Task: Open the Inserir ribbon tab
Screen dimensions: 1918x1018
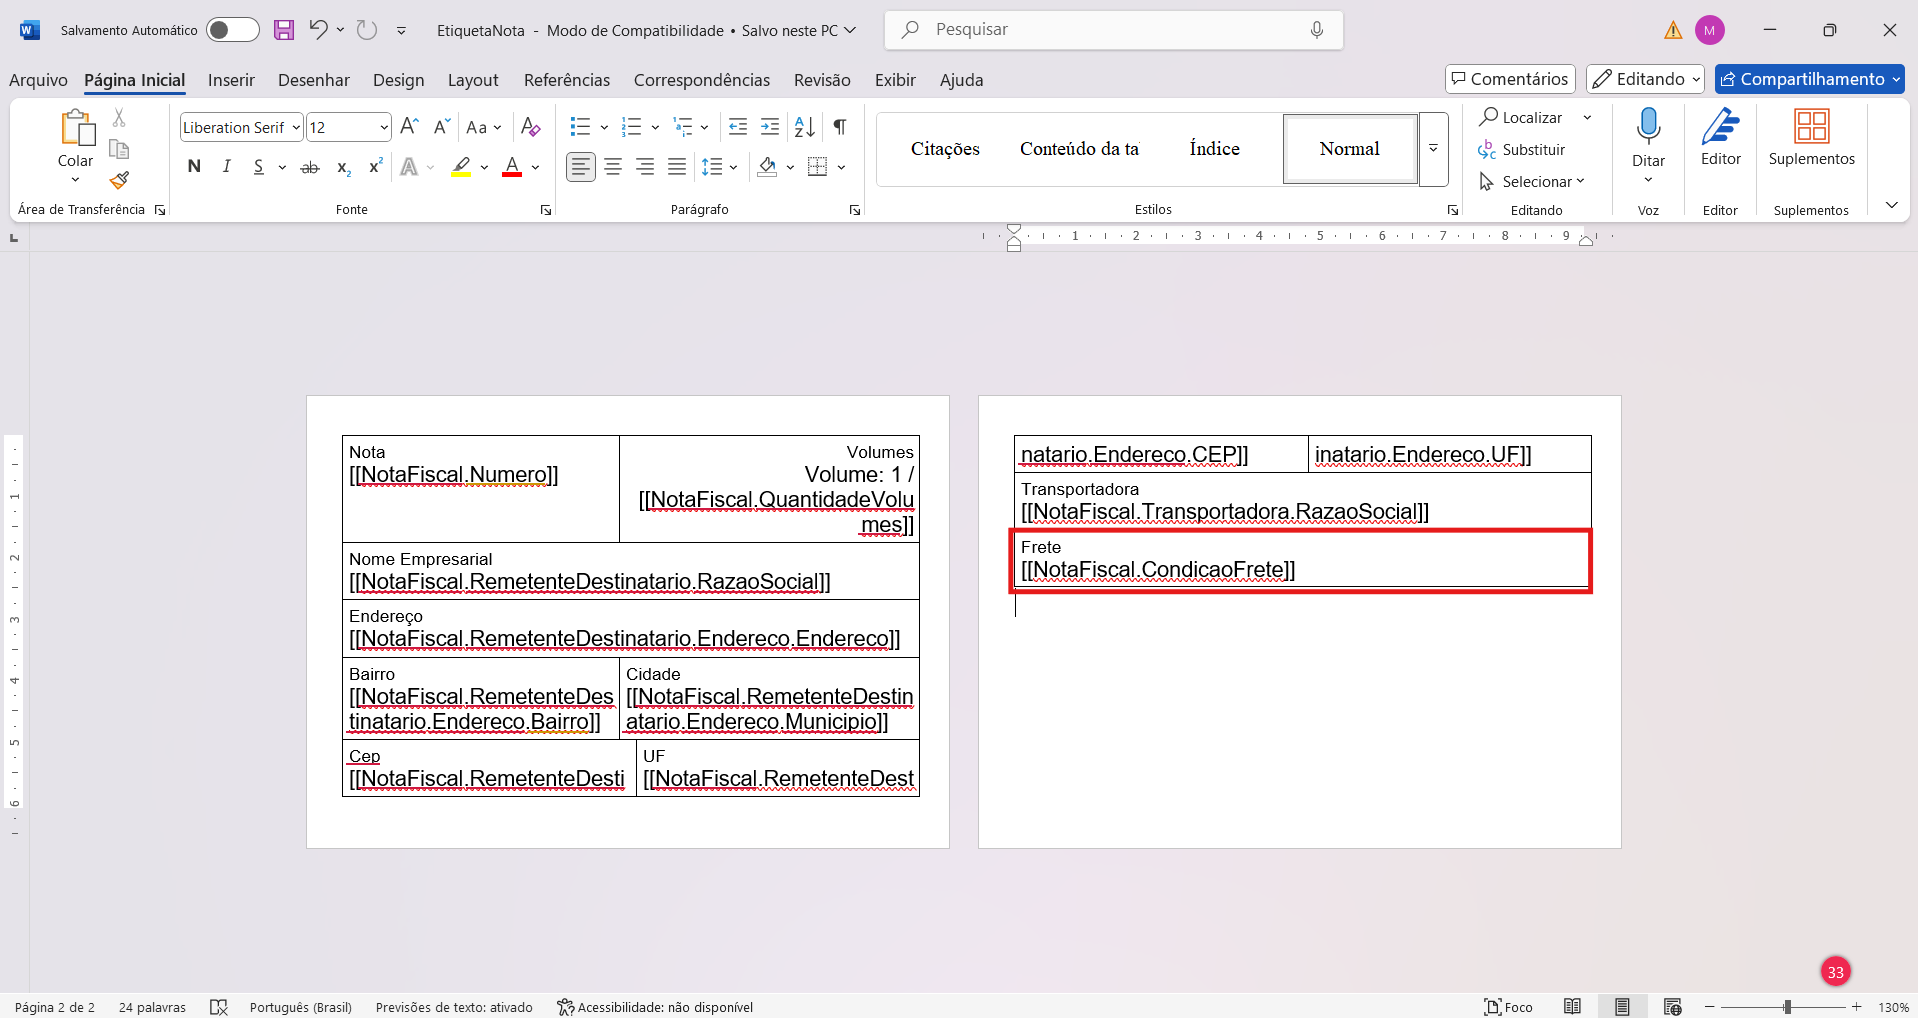Action: tap(231, 80)
